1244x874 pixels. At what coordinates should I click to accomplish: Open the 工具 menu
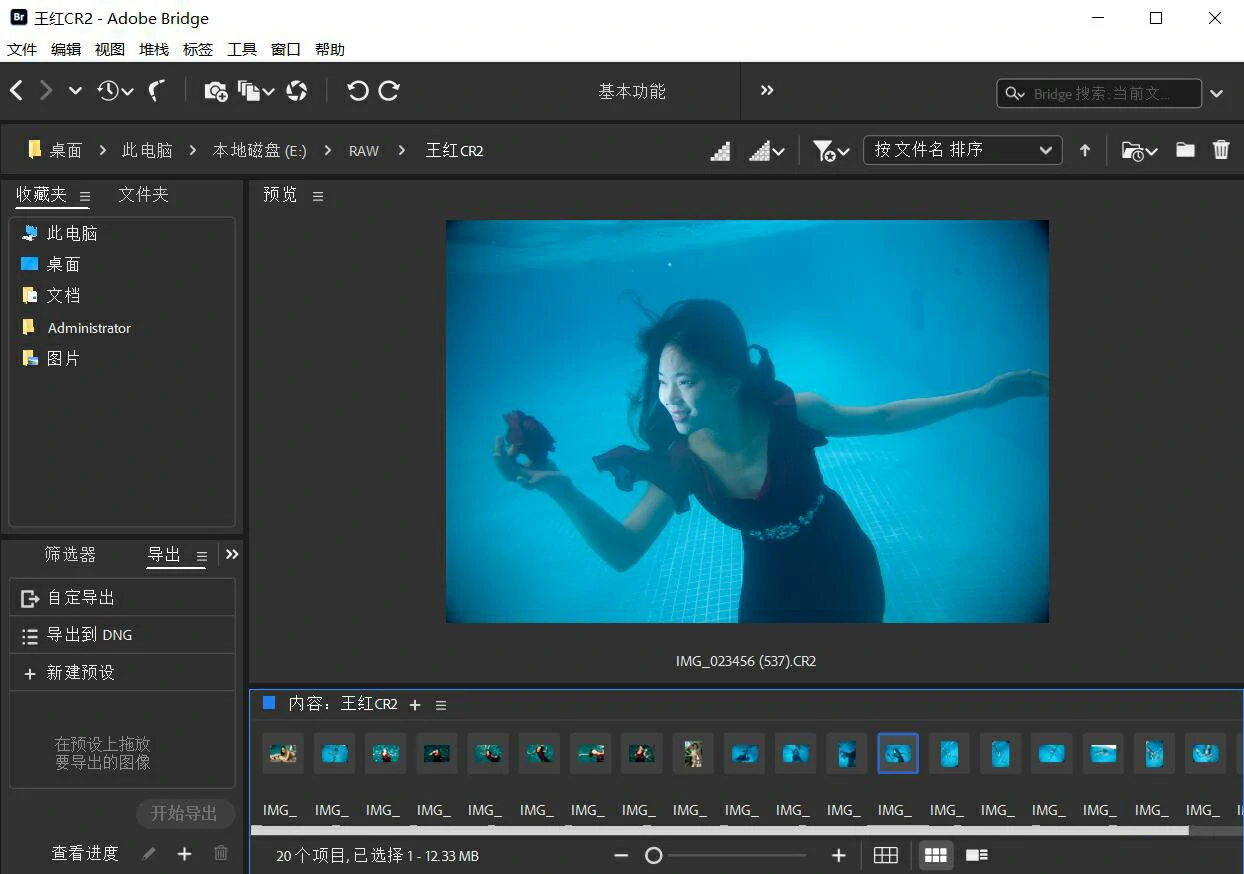click(242, 49)
